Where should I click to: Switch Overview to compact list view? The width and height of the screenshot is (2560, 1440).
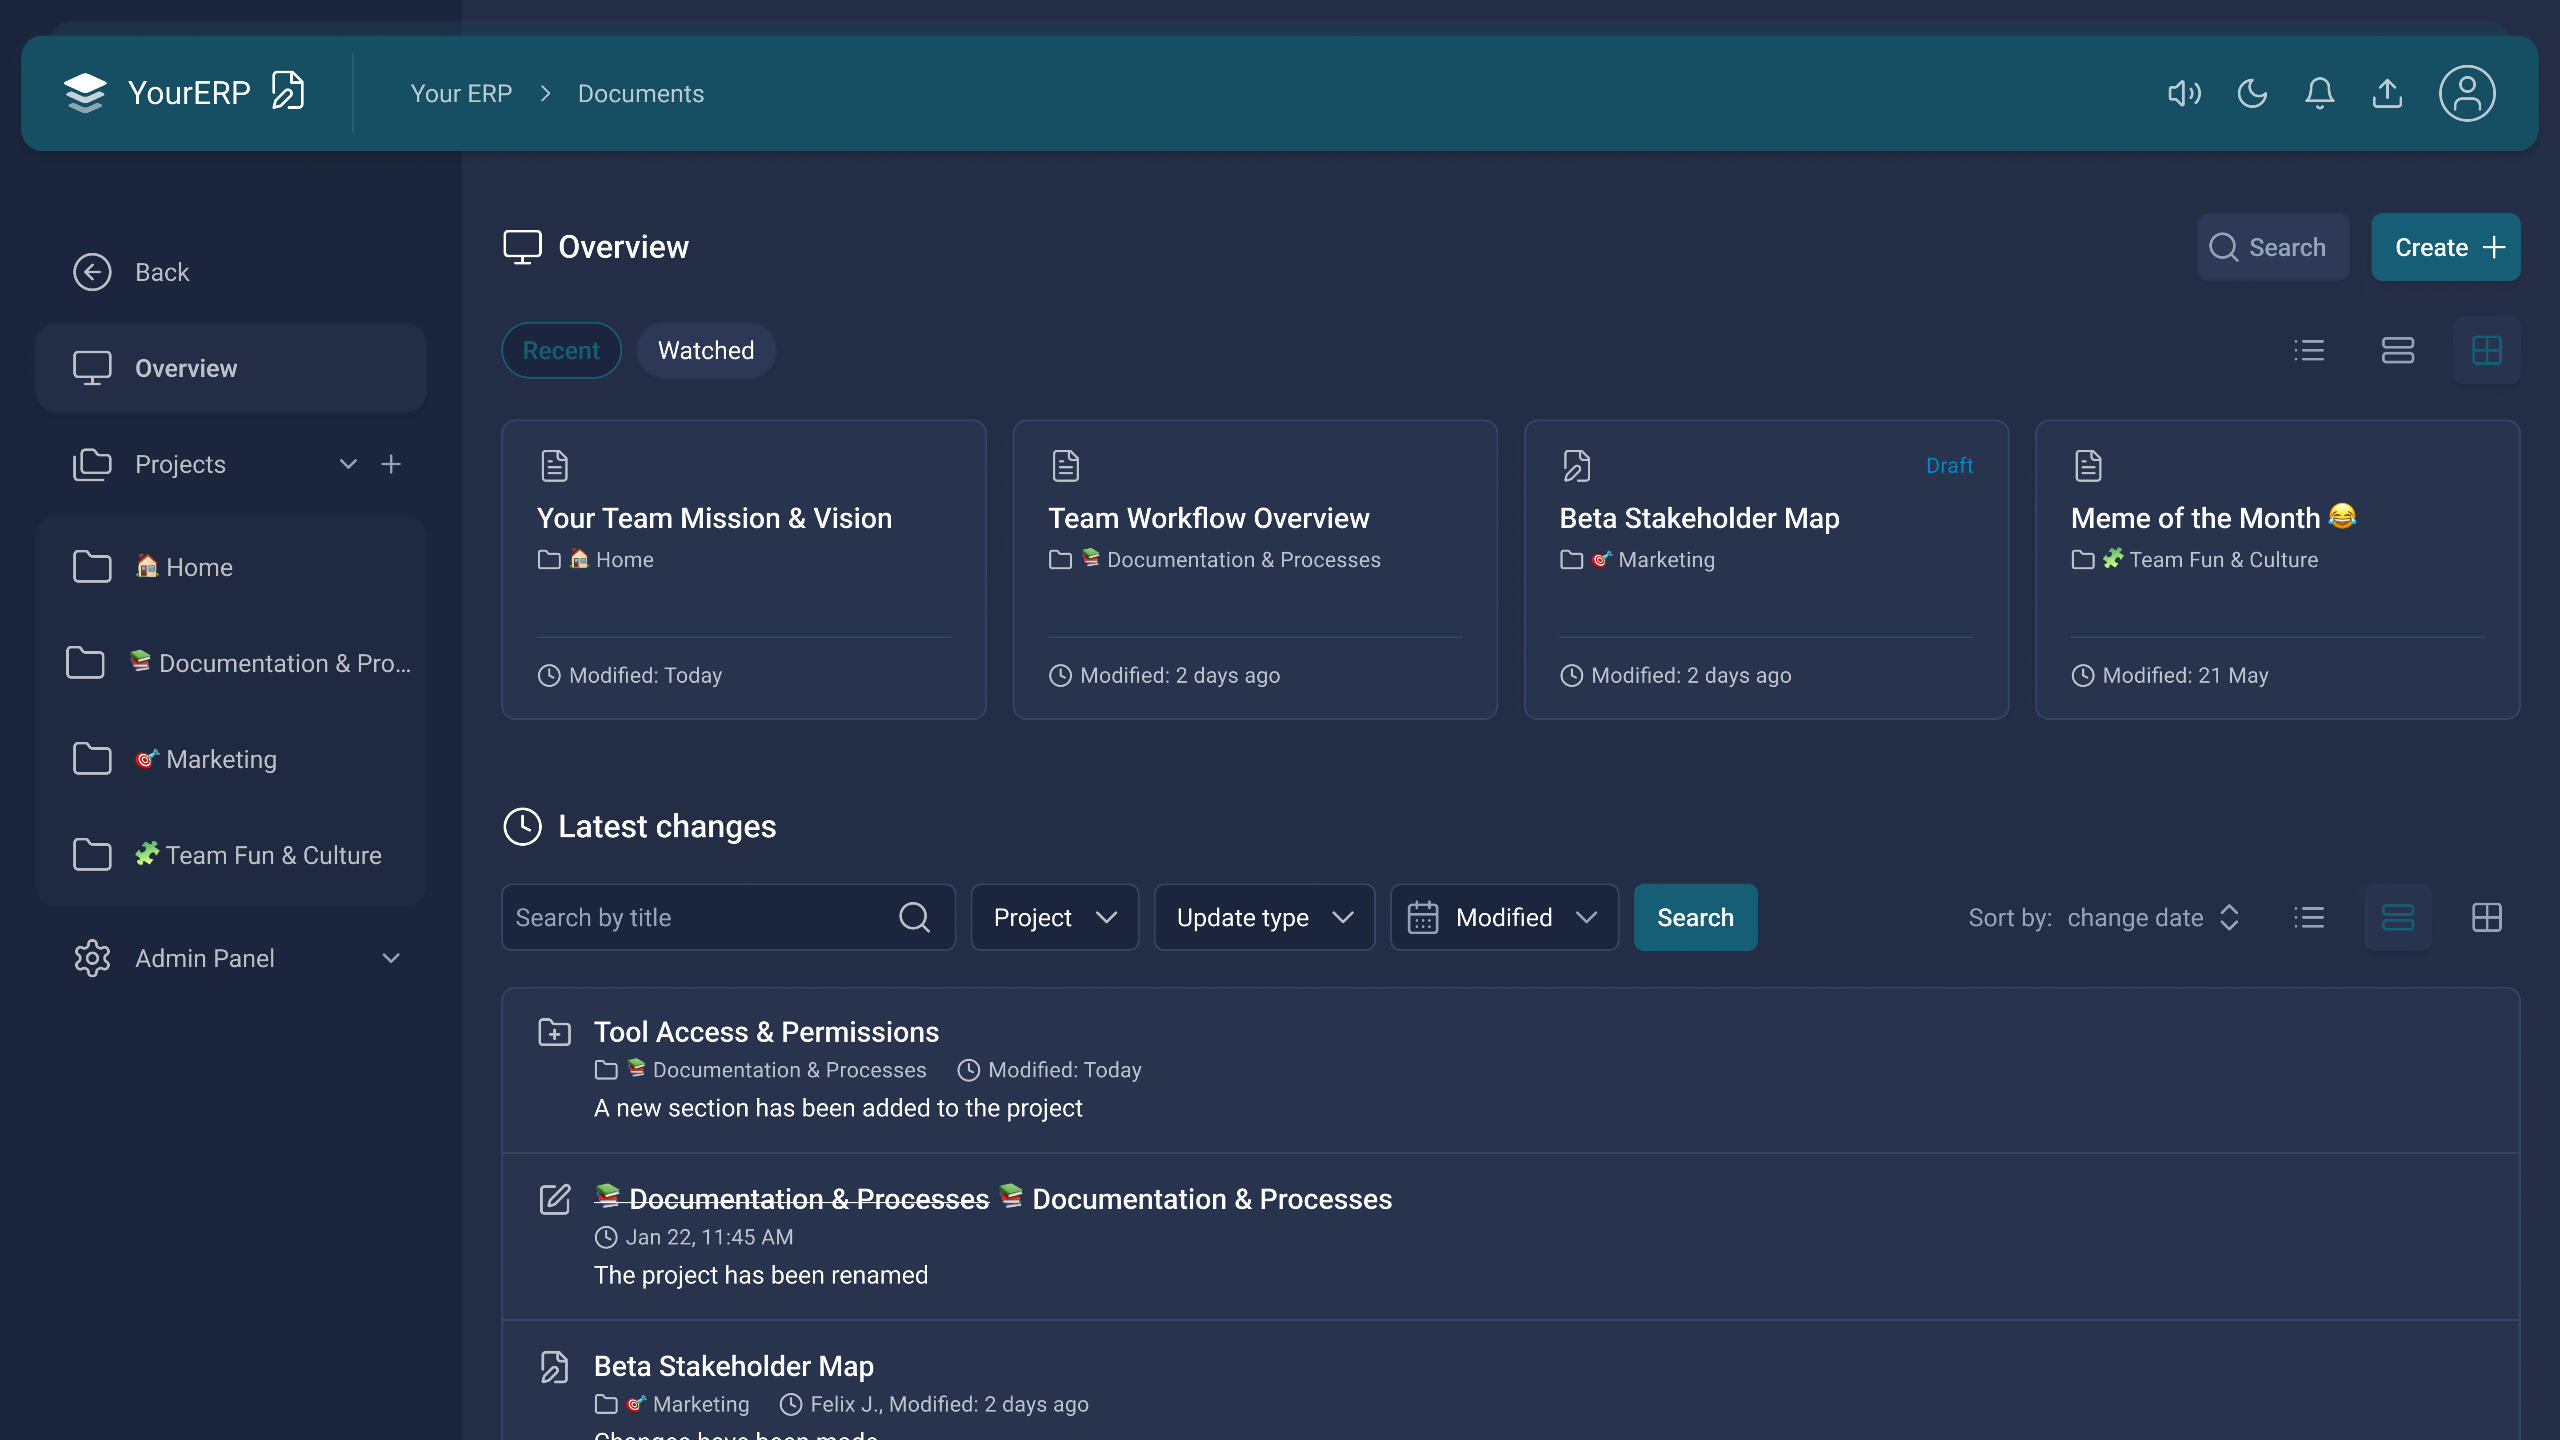2309,350
